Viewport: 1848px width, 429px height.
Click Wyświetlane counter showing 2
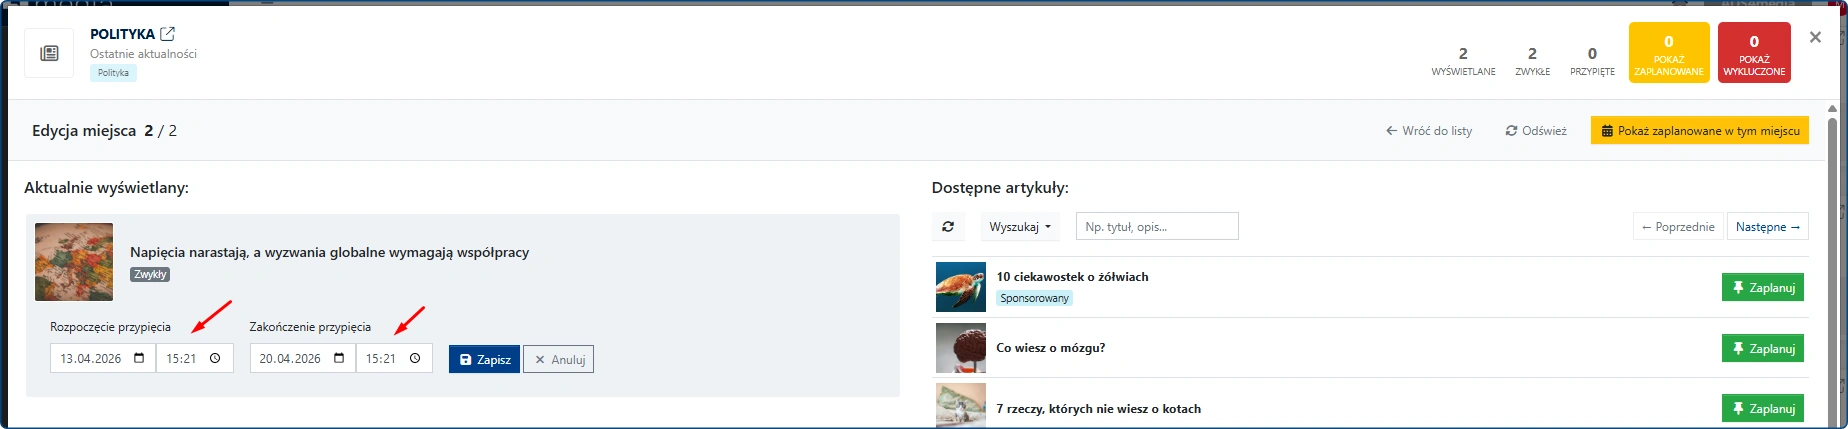coord(1463,61)
